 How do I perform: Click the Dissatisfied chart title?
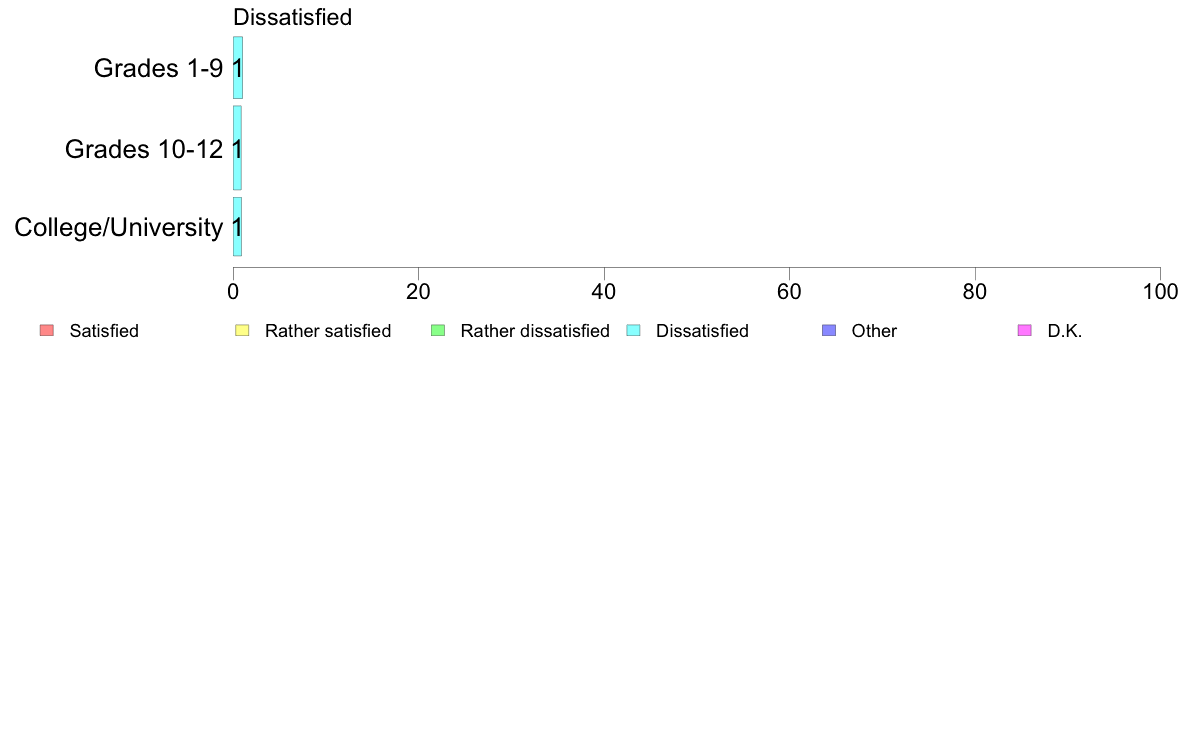click(x=292, y=17)
